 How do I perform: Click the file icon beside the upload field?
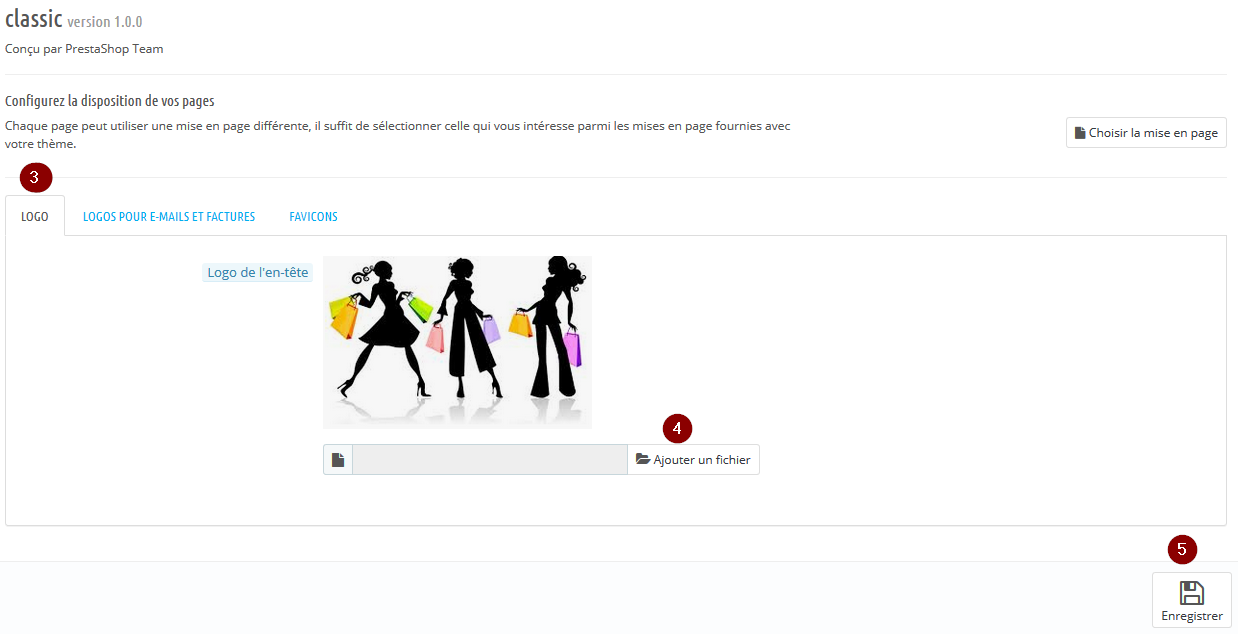[338, 460]
